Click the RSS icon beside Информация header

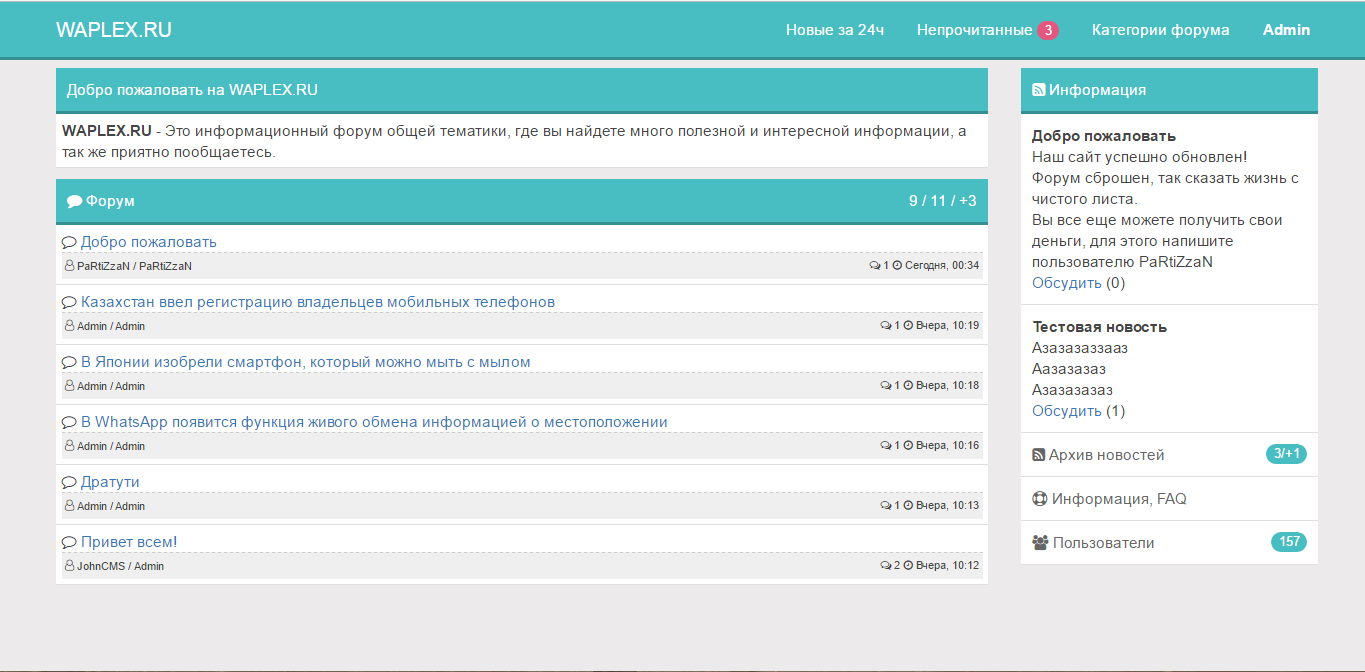coord(1038,90)
